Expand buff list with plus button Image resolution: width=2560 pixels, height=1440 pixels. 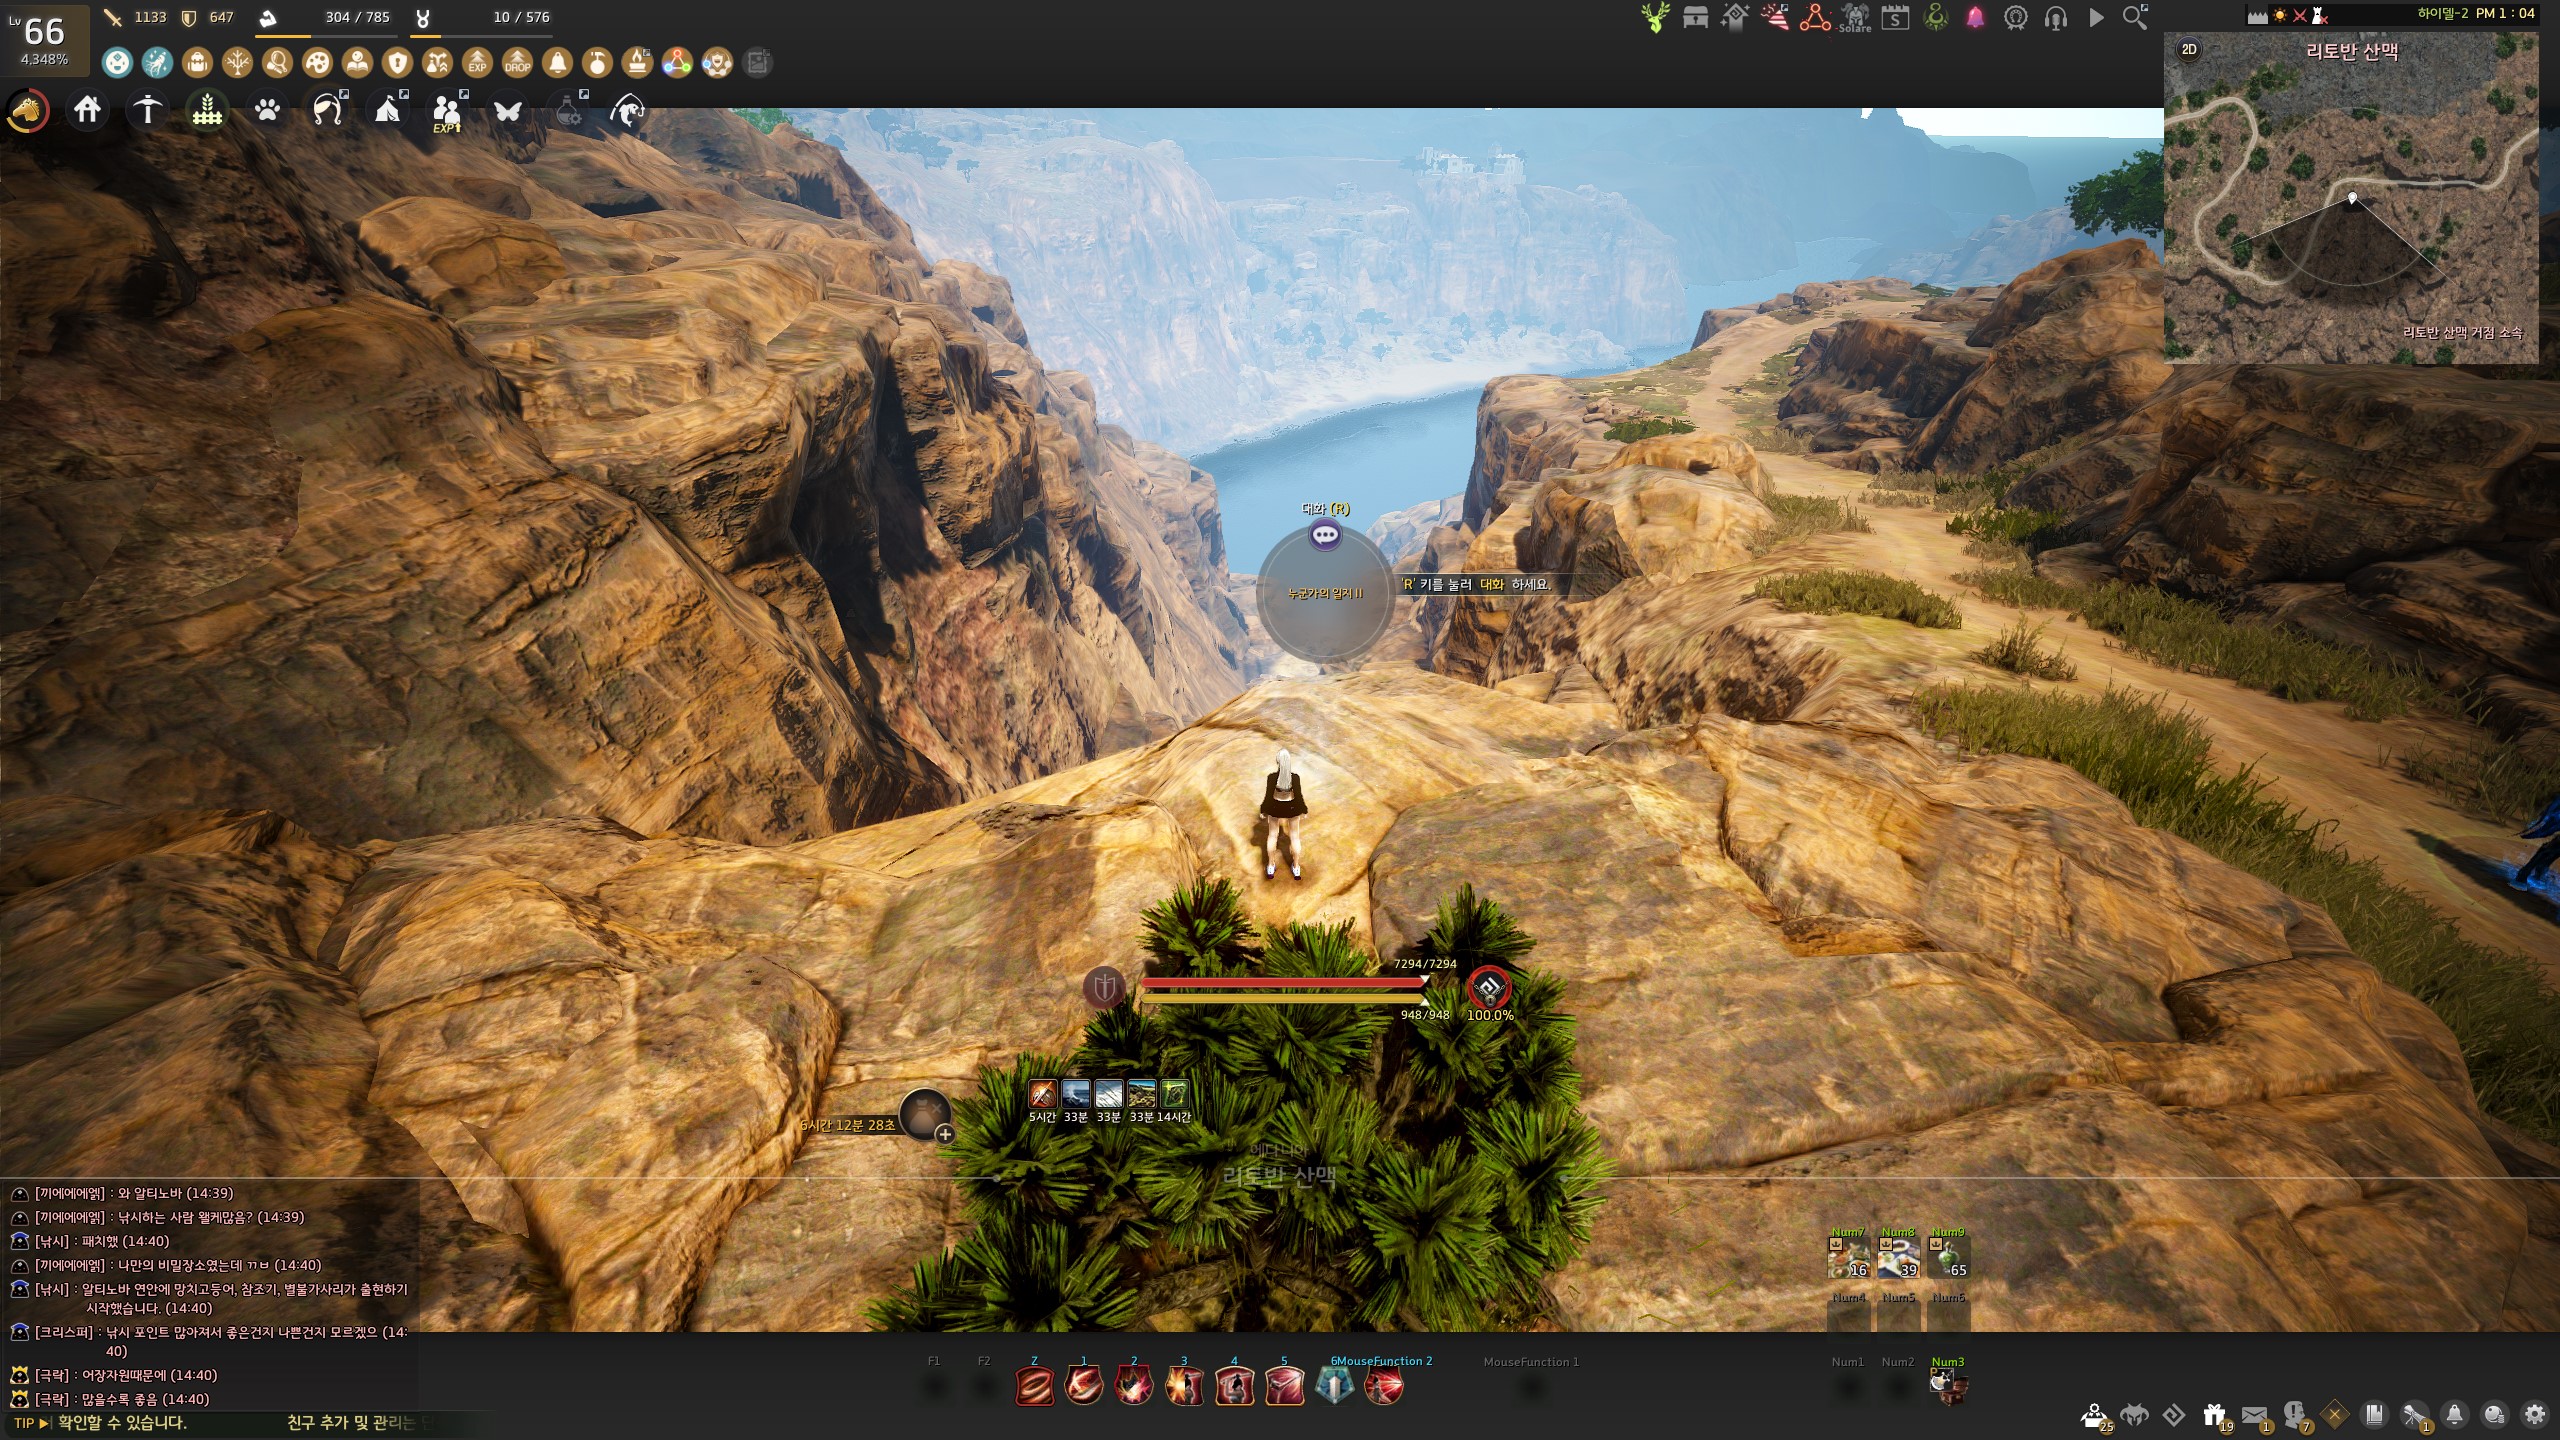coord(944,1134)
